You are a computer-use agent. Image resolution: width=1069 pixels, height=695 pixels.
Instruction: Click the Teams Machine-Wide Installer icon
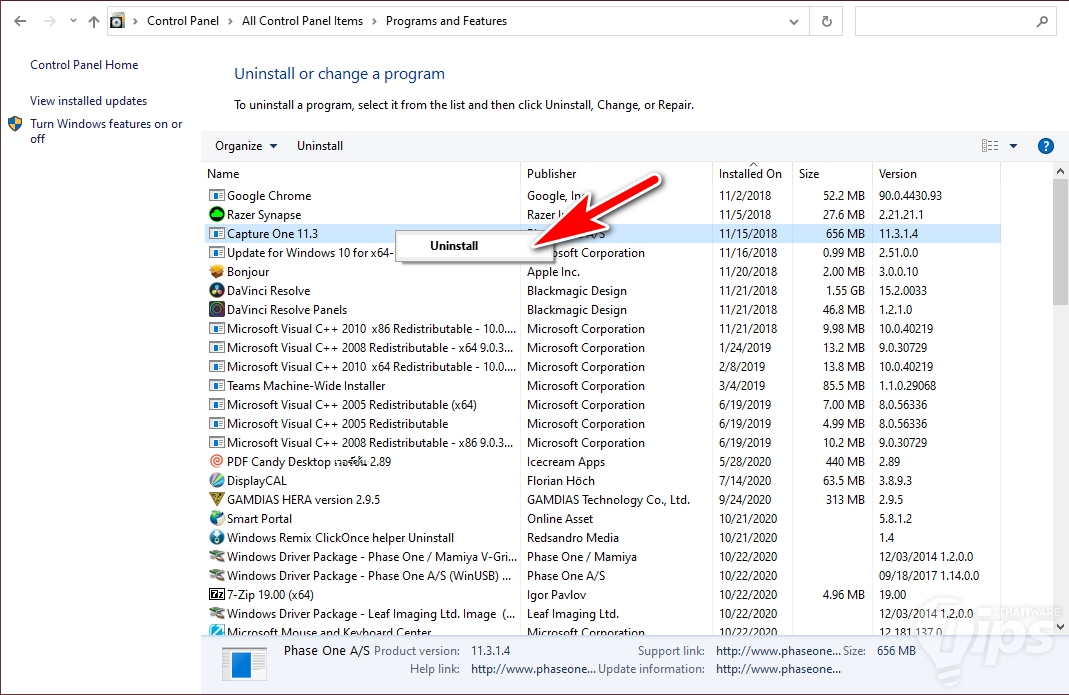point(217,386)
